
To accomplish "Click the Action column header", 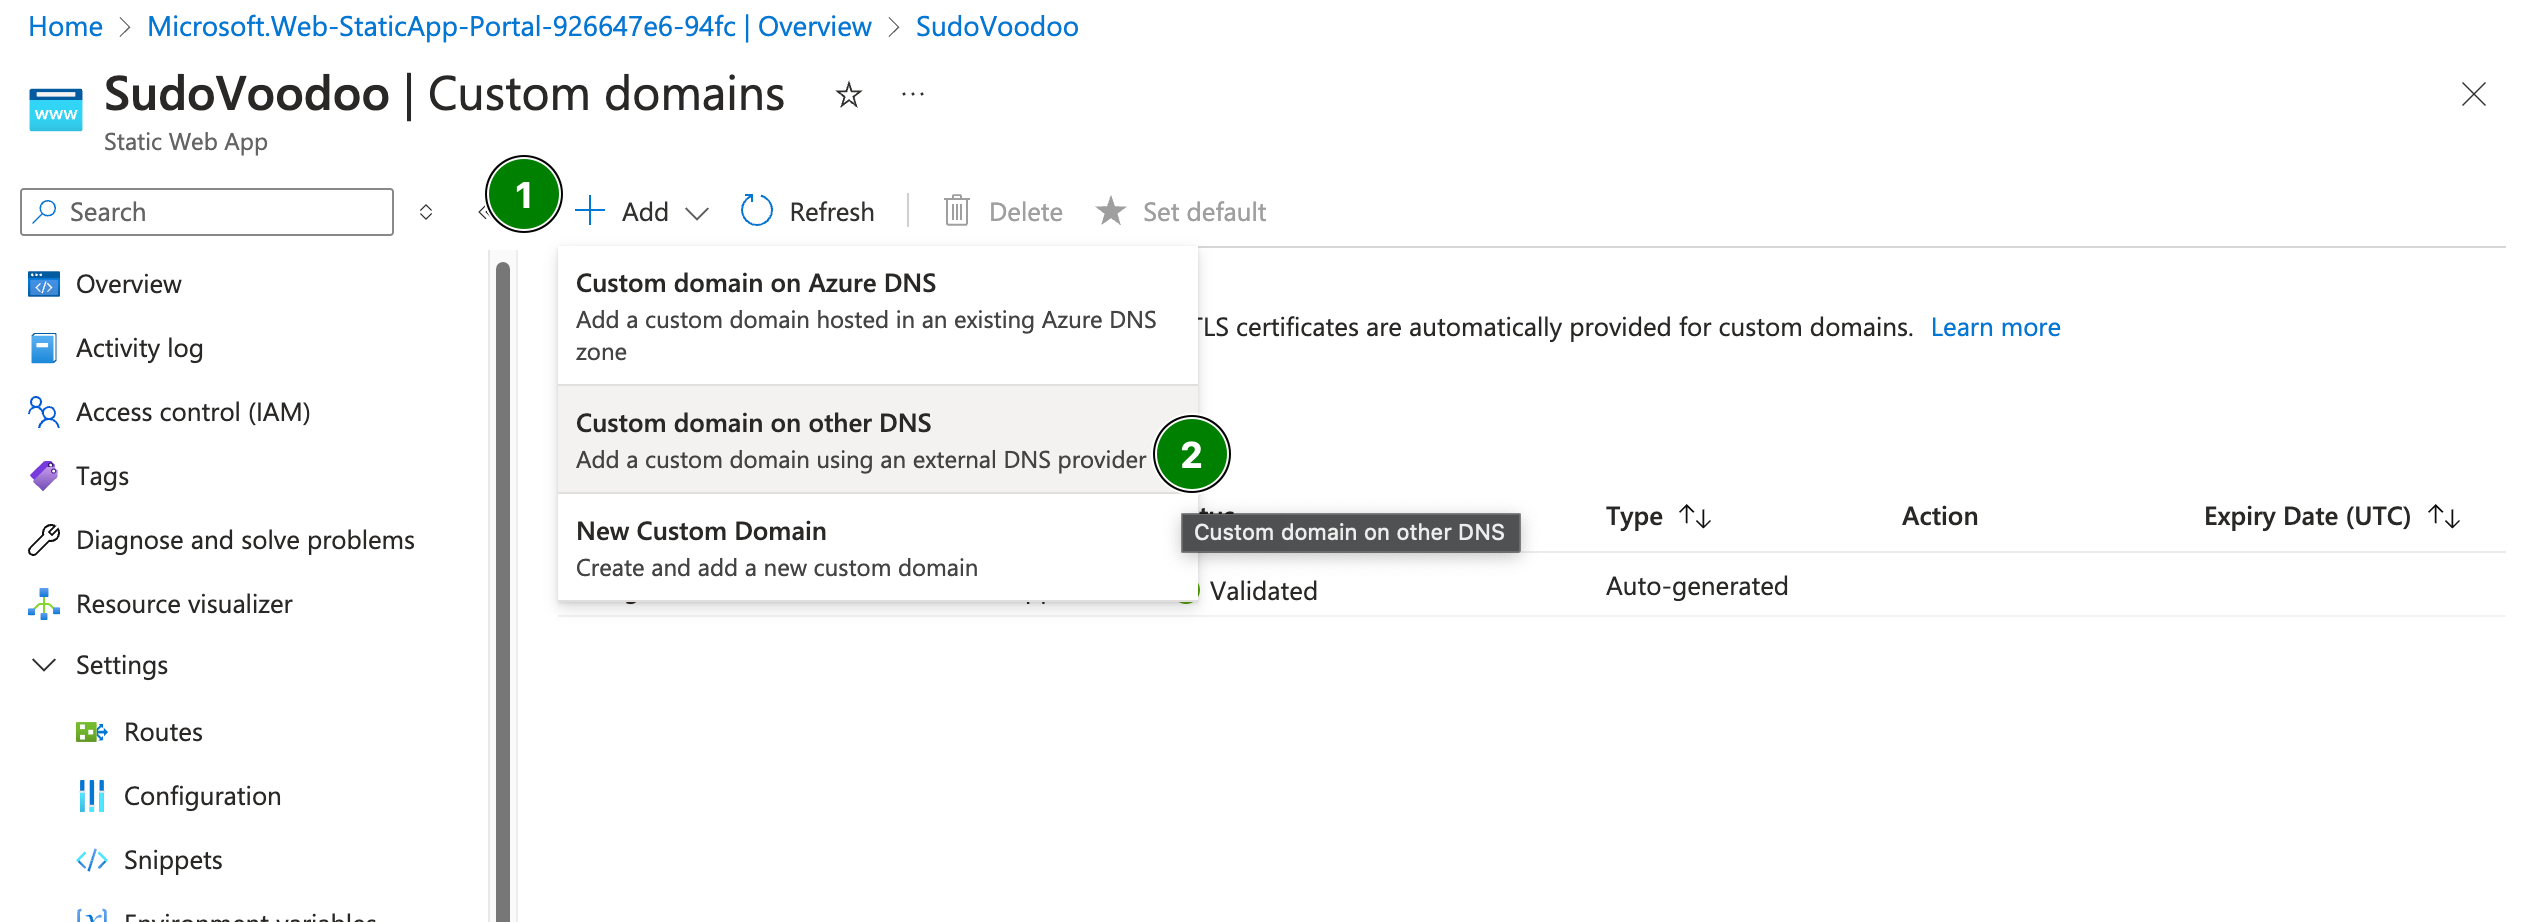I will pyautogui.click(x=1939, y=516).
